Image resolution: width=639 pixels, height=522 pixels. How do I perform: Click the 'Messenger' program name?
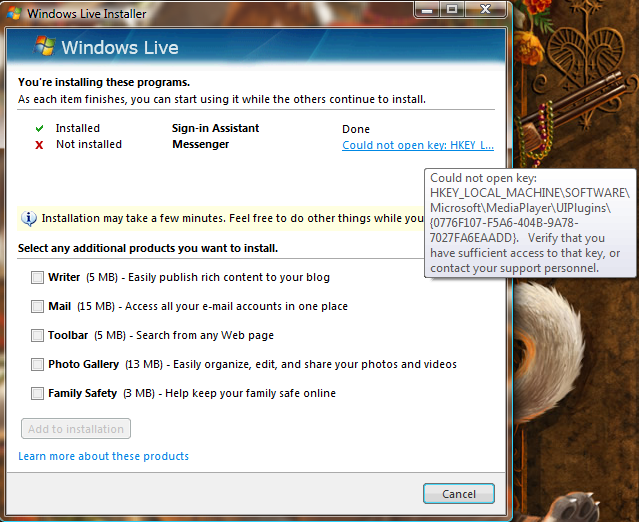click(x=201, y=144)
